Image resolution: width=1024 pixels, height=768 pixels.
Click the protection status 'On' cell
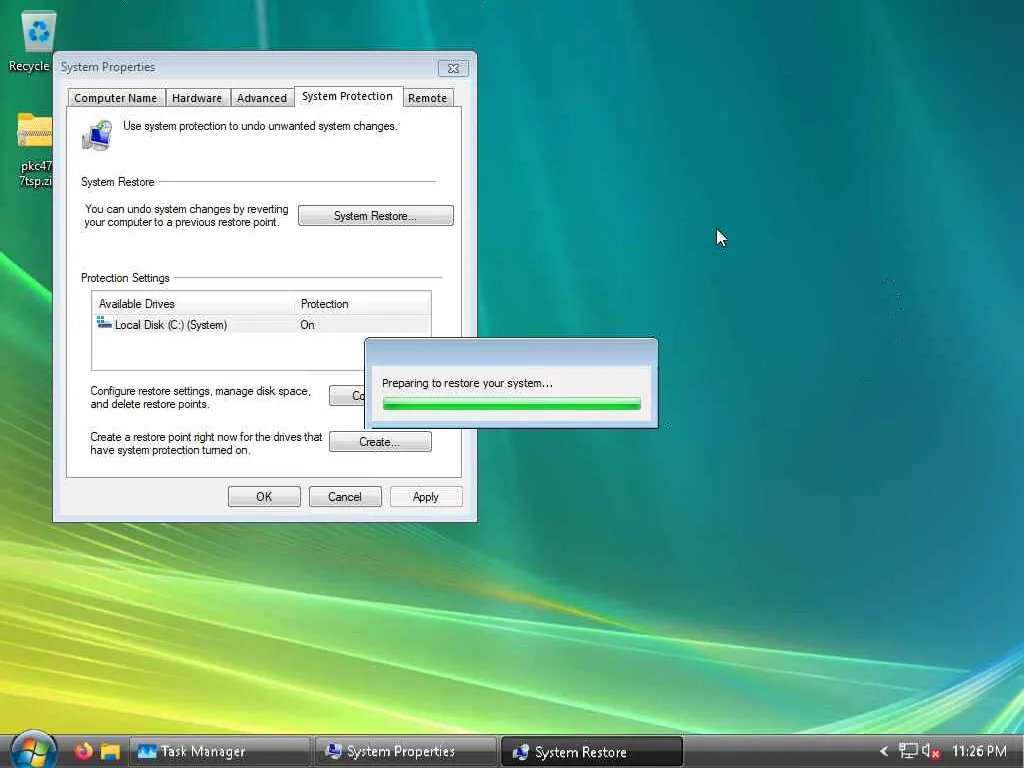pyautogui.click(x=308, y=325)
